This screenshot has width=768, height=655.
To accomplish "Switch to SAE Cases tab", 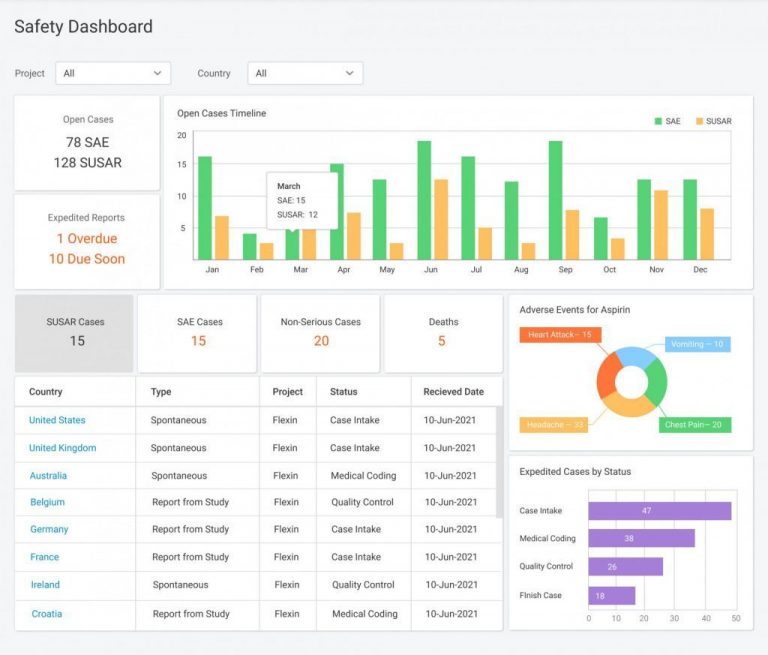I will (x=198, y=333).
